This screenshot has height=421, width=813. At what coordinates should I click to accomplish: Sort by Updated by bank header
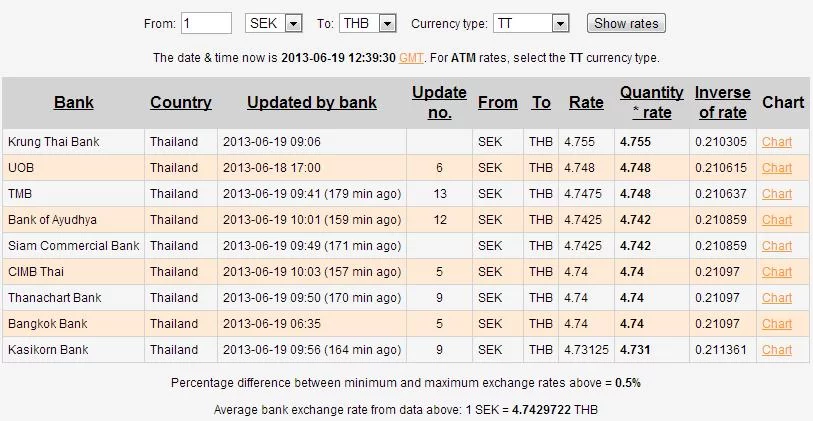pos(311,102)
